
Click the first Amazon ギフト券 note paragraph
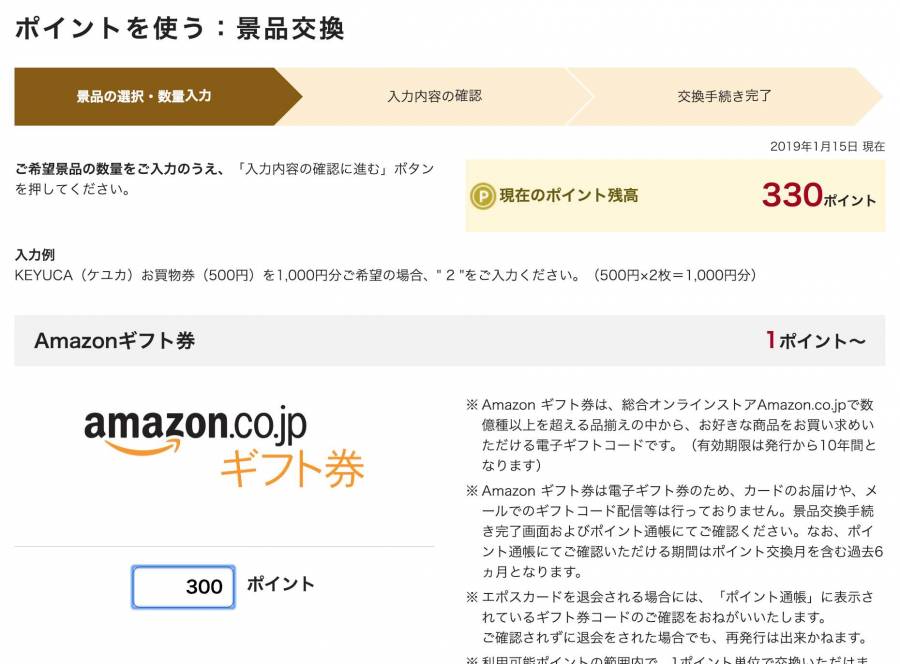point(672,435)
